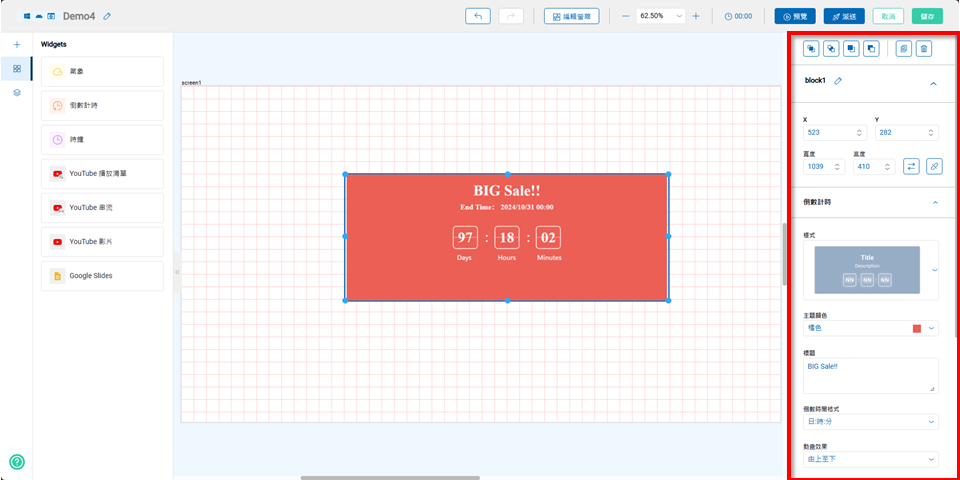Click the swap width and height icon
The width and height of the screenshot is (960, 480).
tap(911, 166)
